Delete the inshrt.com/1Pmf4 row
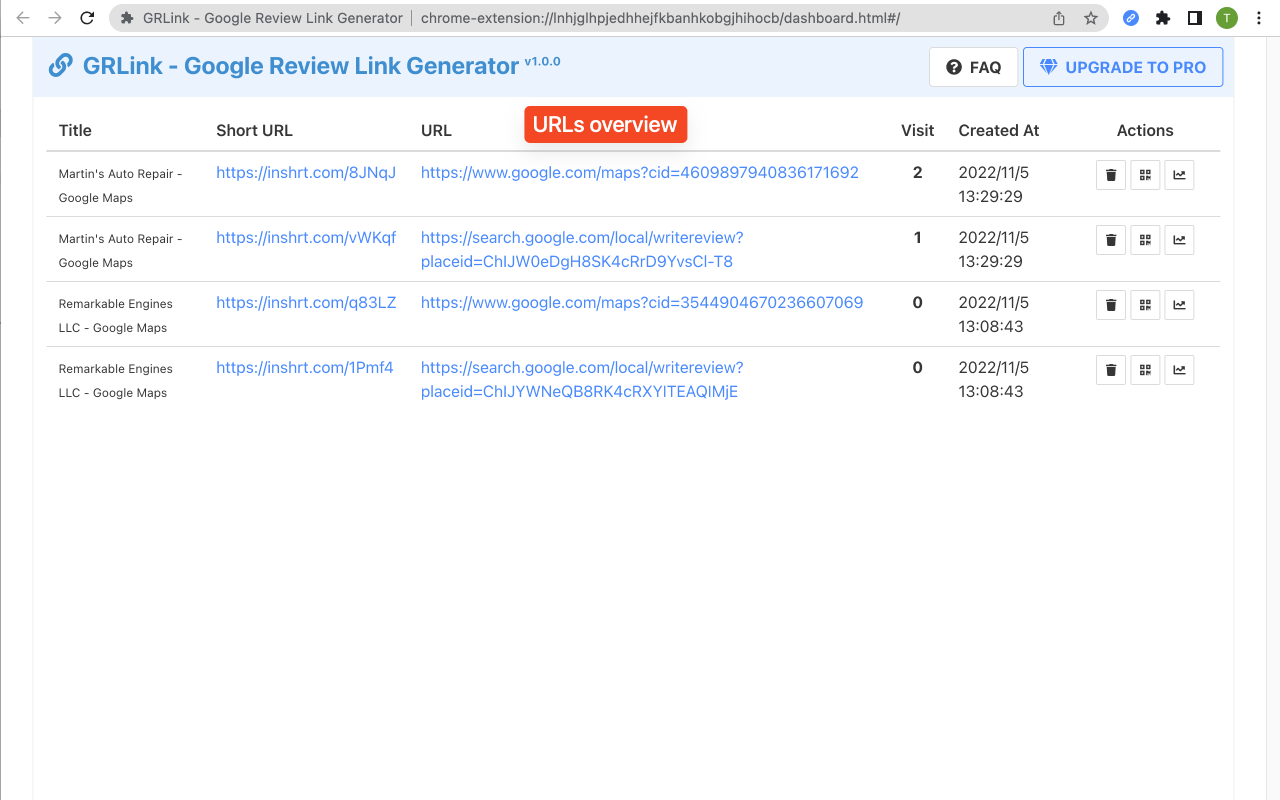 (1111, 370)
